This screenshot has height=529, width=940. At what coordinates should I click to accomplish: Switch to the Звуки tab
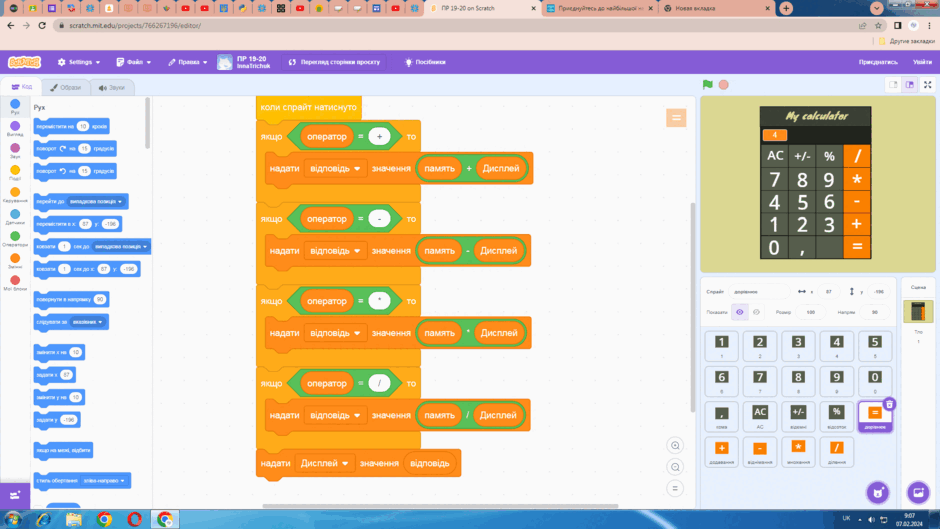tap(112, 88)
